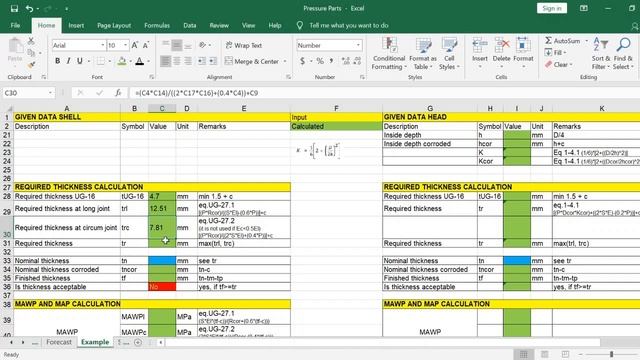
Task: Decrease font size with smaller A
Action: coord(146,45)
